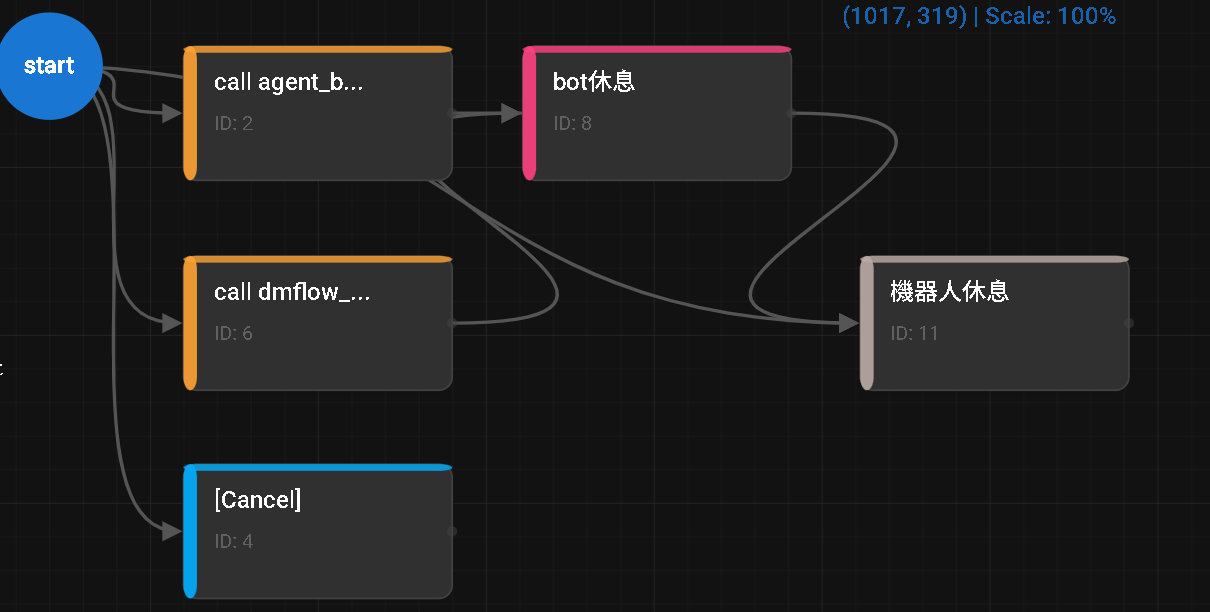Image resolution: width=1210 pixels, height=612 pixels.
Task: Click the Scale 100% indicator
Action: 1051,16
